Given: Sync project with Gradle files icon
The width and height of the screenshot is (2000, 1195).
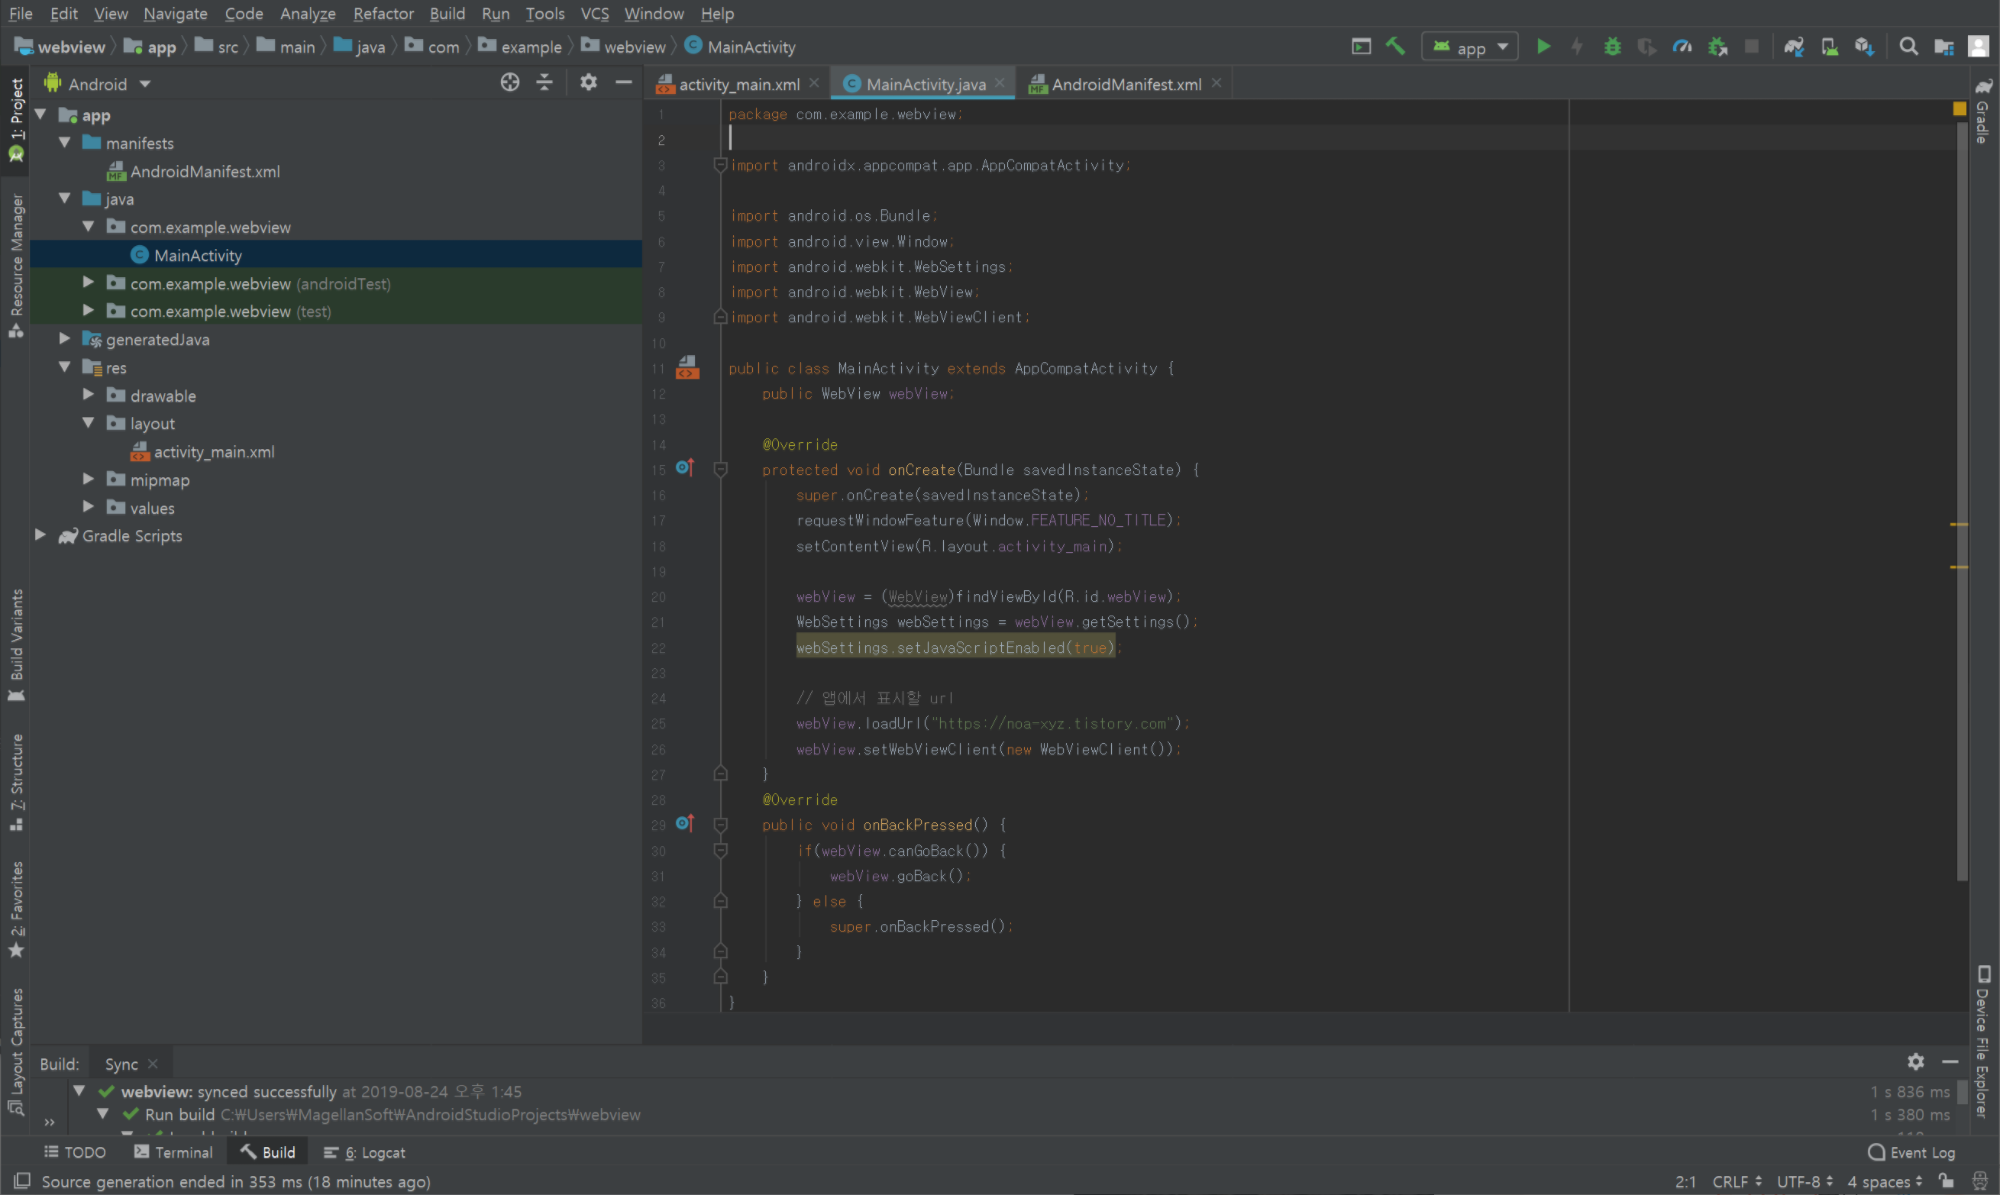Looking at the screenshot, I should tap(1794, 46).
